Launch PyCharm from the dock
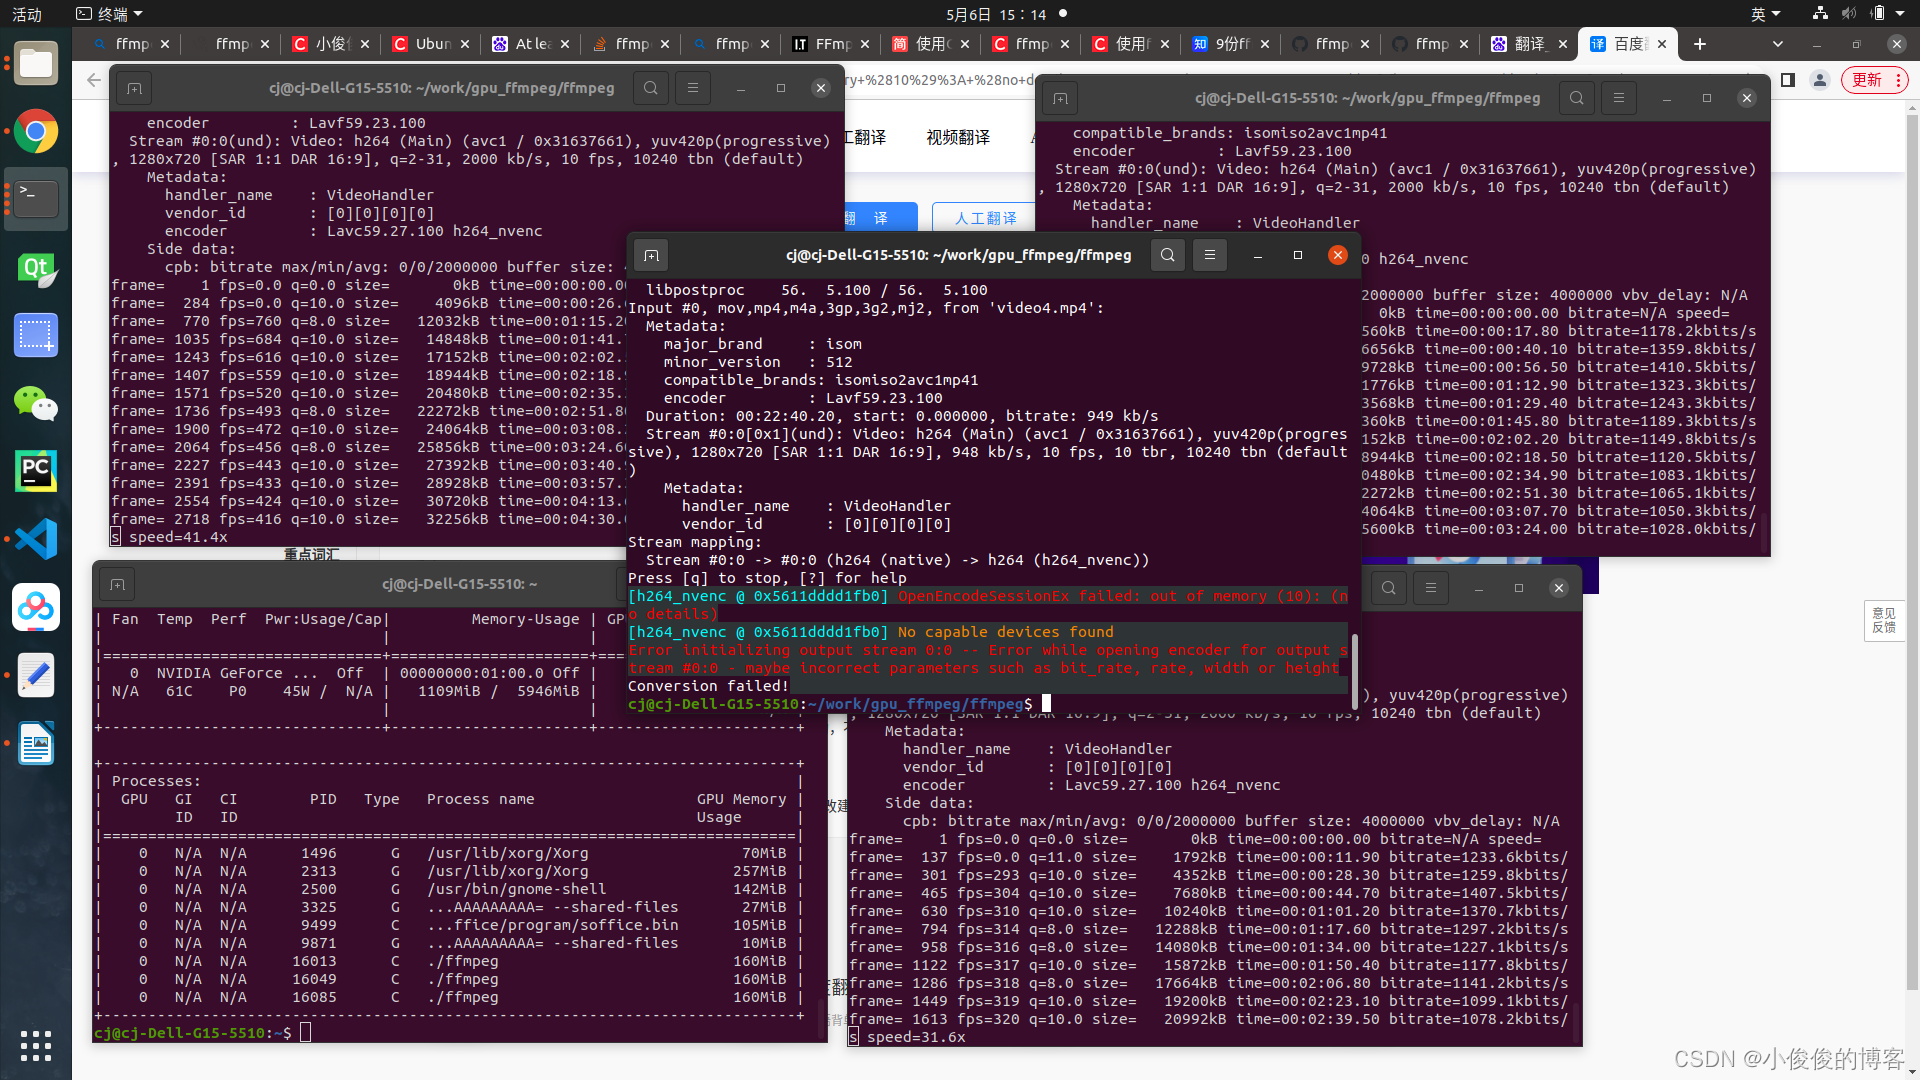Viewport: 1920px width, 1080px height. tap(36, 471)
